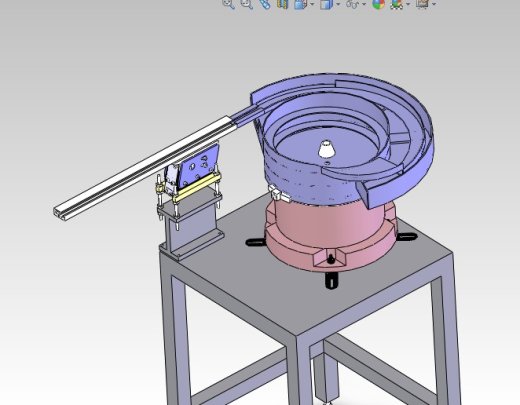
Task: Click the View Settings icon
Action: tap(422, 4)
